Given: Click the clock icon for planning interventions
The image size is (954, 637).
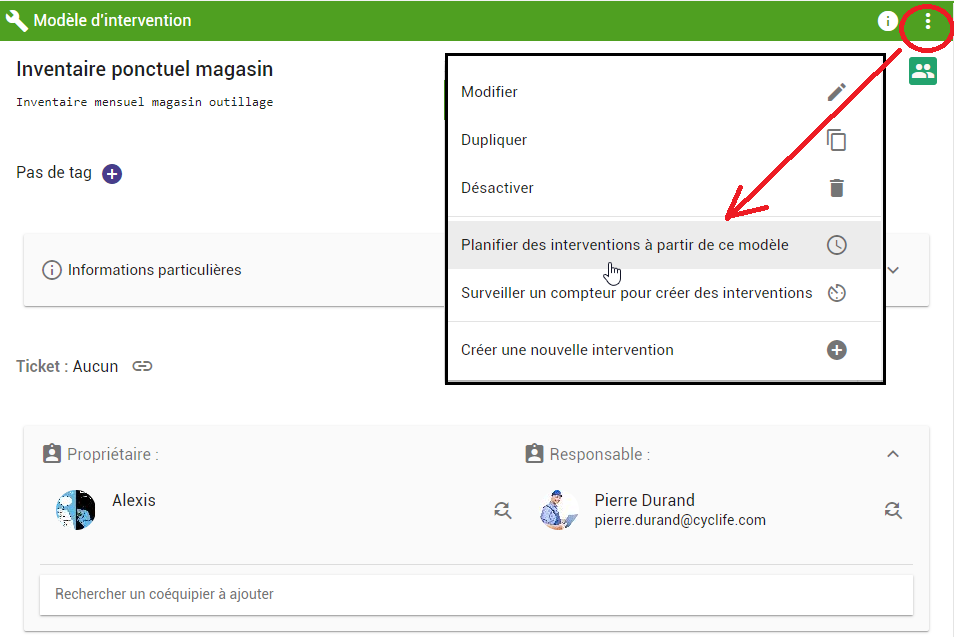Looking at the screenshot, I should pyautogui.click(x=837, y=245).
